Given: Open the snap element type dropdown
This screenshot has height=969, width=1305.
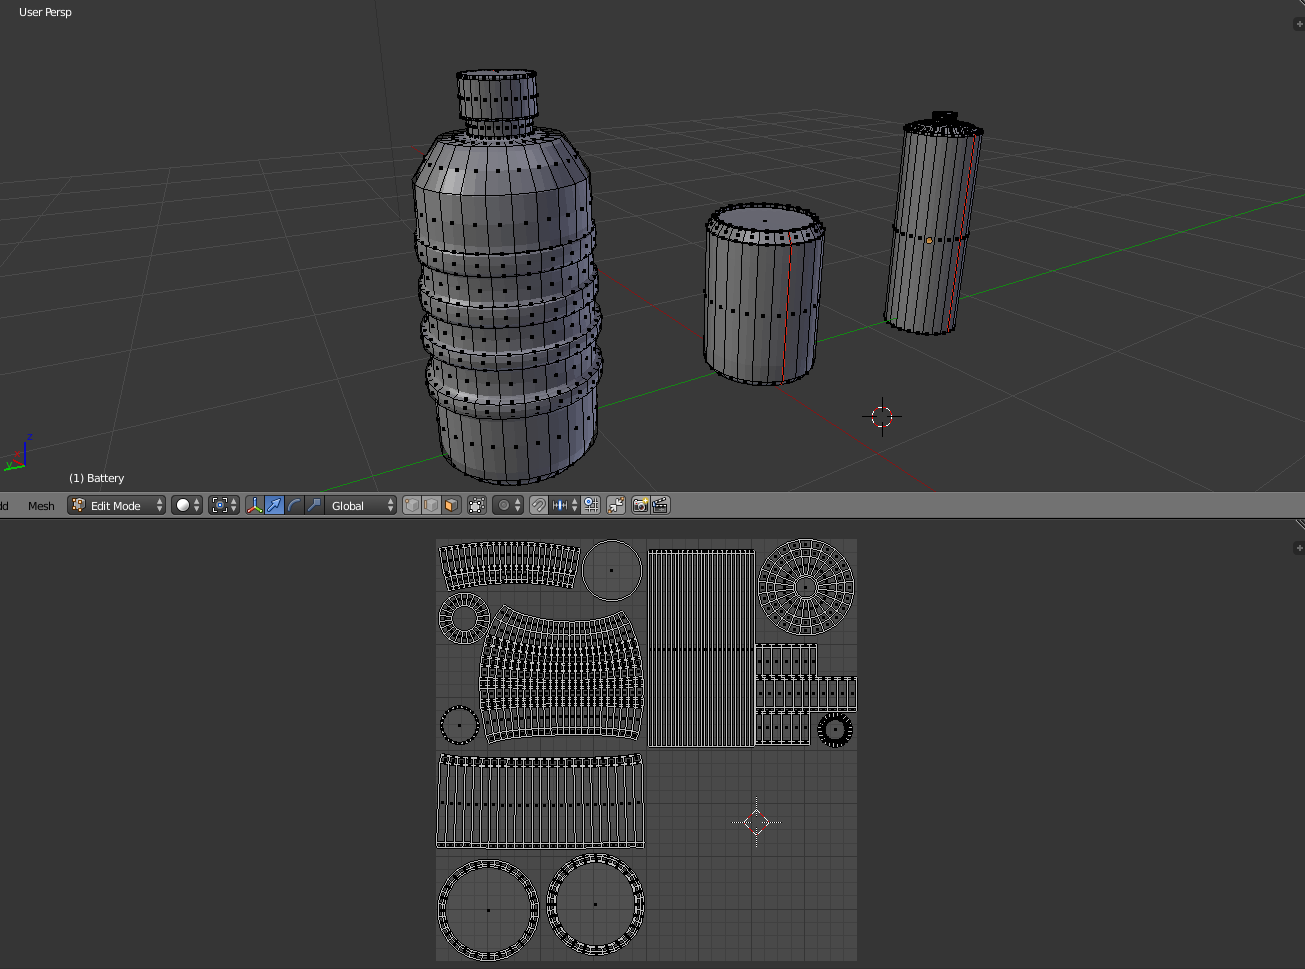Looking at the screenshot, I should click(565, 506).
